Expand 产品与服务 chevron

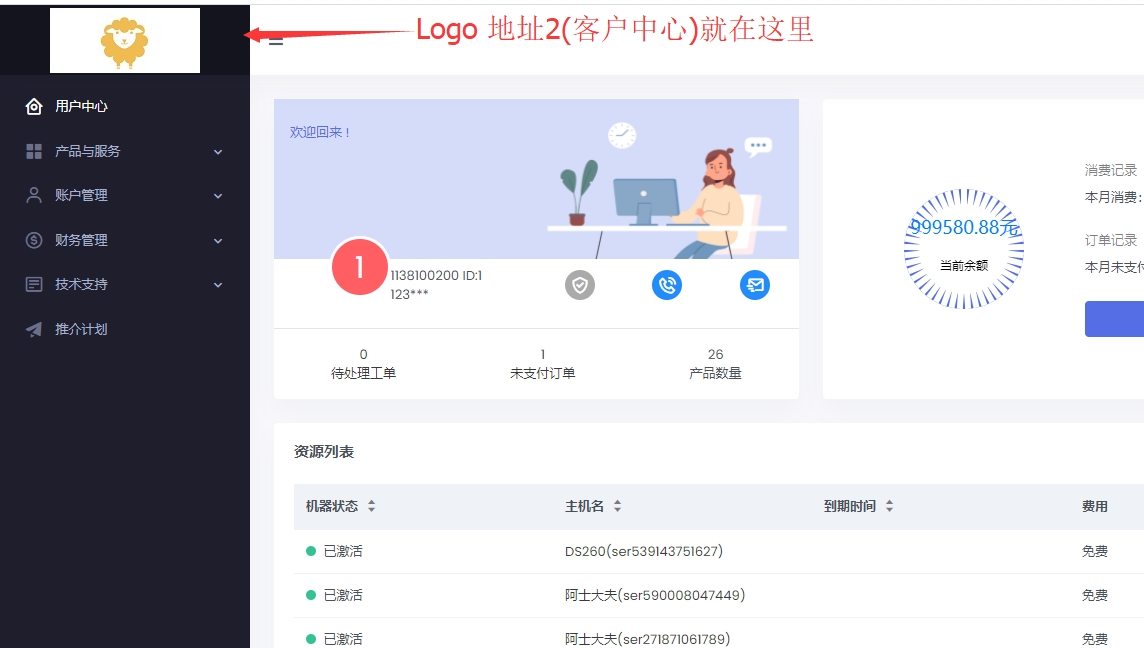point(217,152)
